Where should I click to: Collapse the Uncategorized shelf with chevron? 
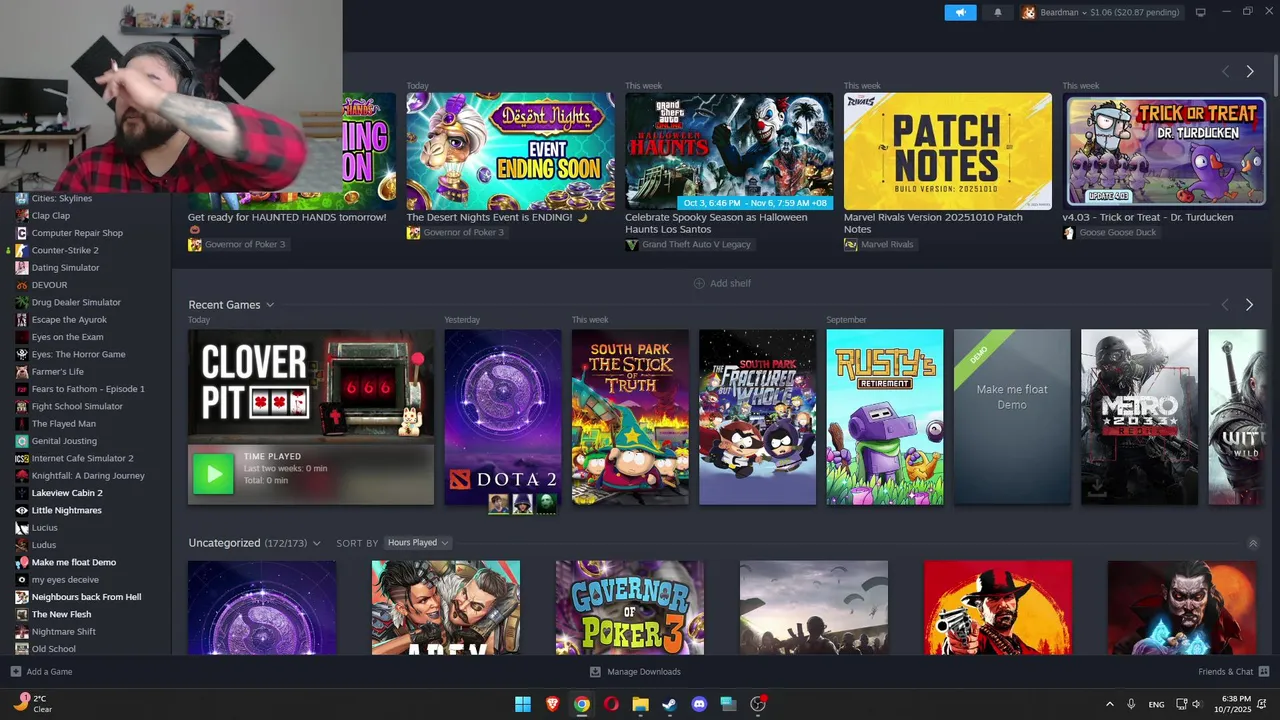click(1253, 543)
